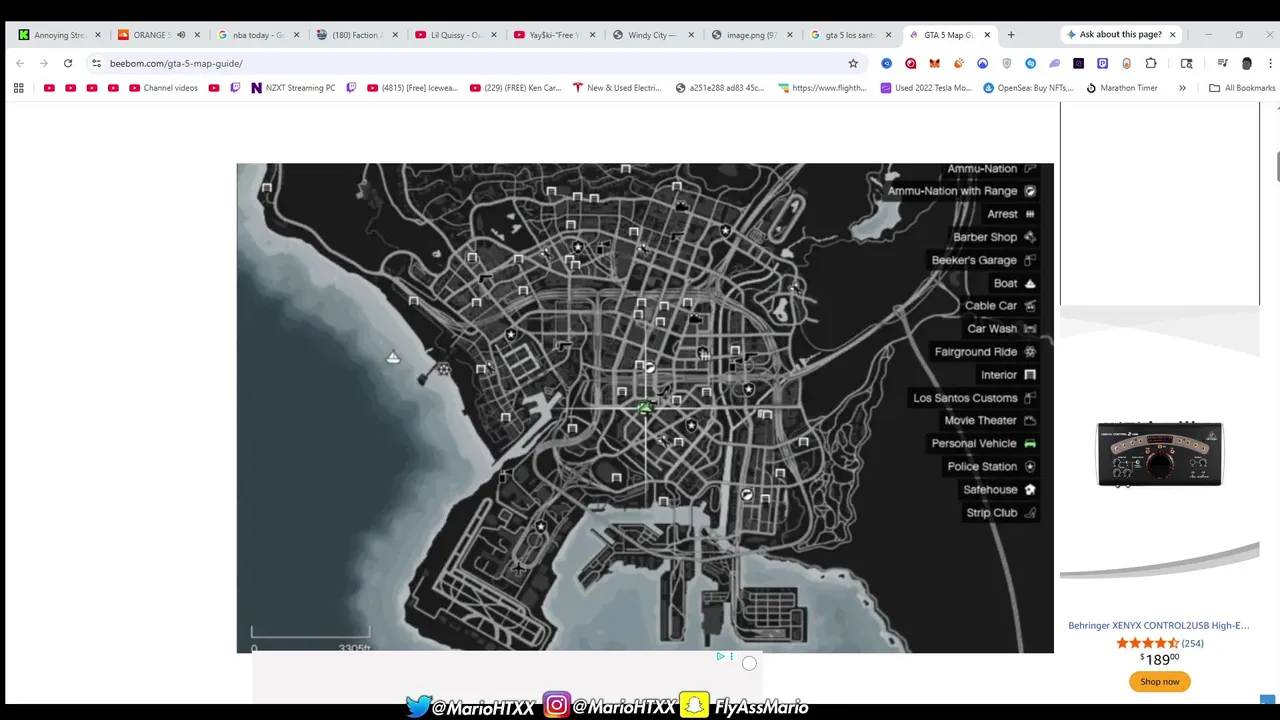This screenshot has height=720, width=1280.
Task: Click the Beeker's Garage legend label
Action: coord(974,260)
